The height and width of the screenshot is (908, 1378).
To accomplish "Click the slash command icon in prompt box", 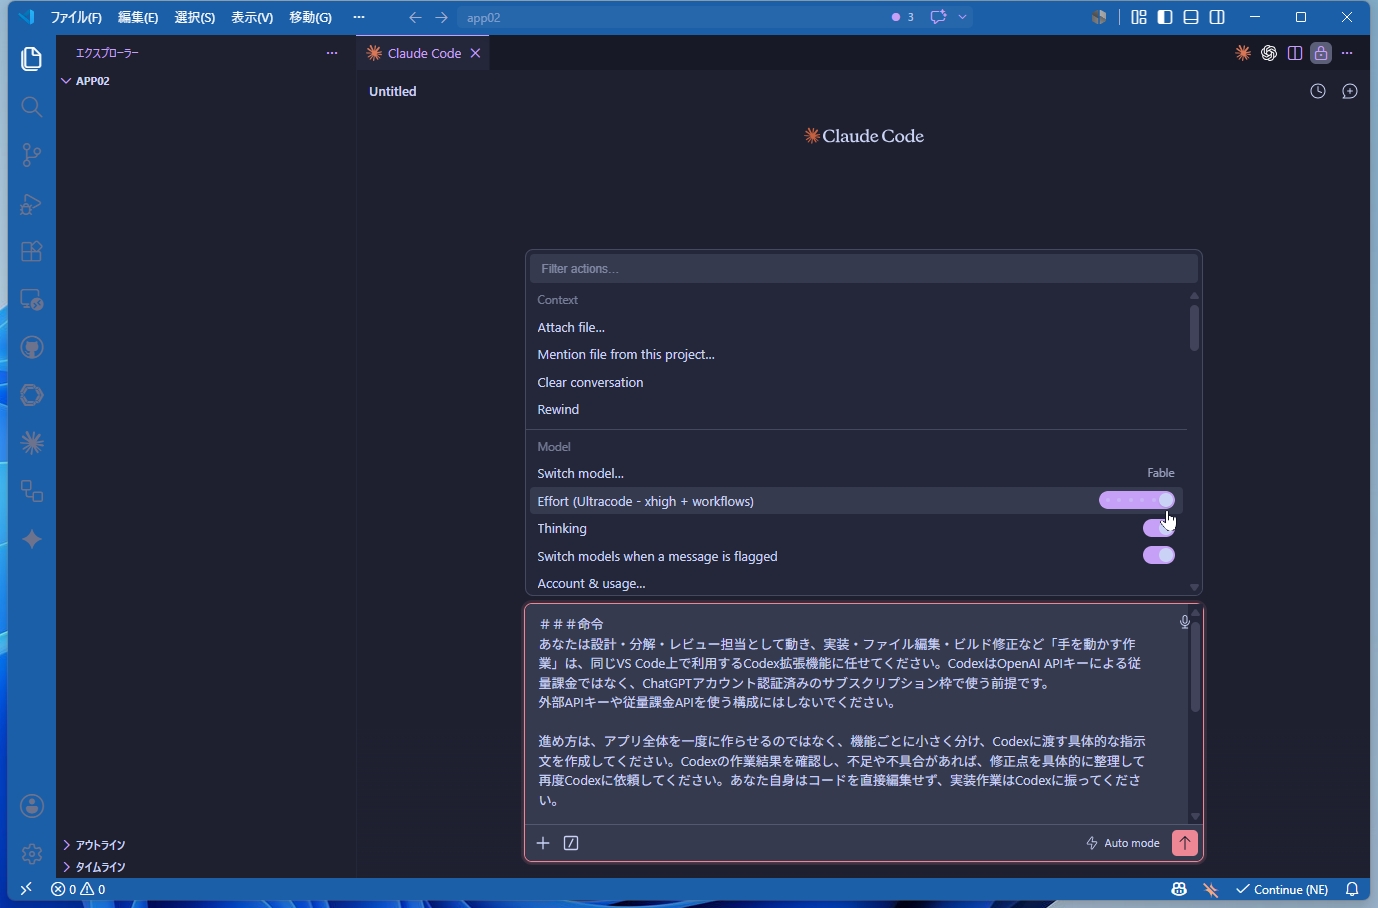I will click(x=571, y=843).
